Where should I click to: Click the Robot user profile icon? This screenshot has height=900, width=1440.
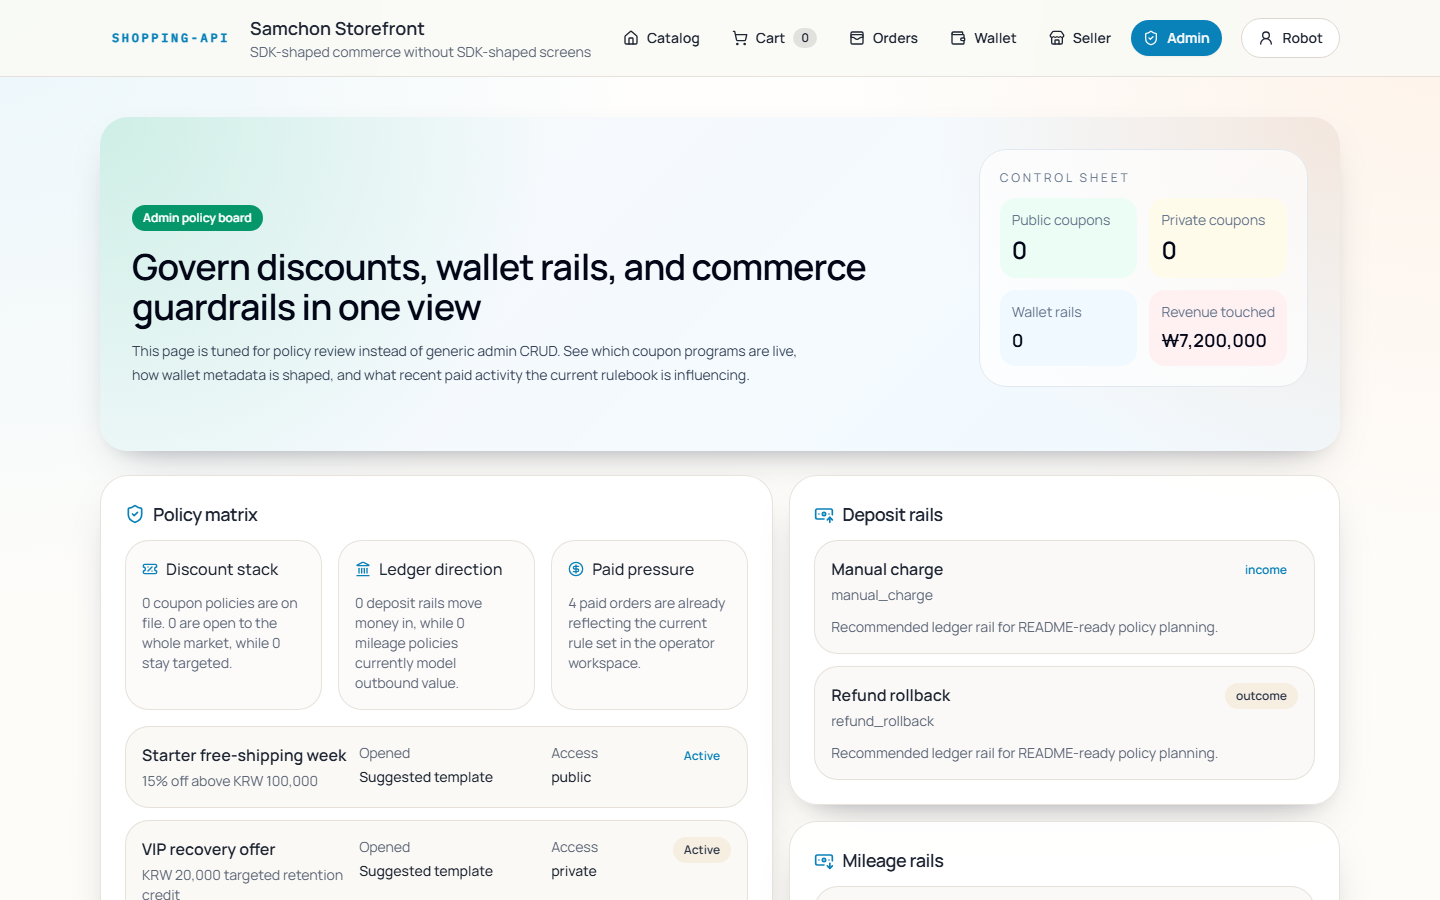[x=1266, y=38]
